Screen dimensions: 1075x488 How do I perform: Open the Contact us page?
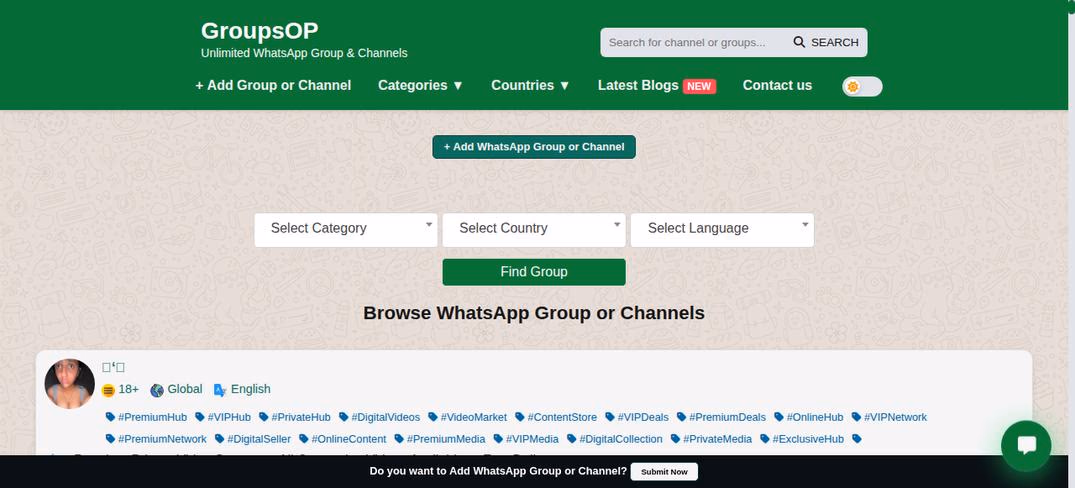777,86
